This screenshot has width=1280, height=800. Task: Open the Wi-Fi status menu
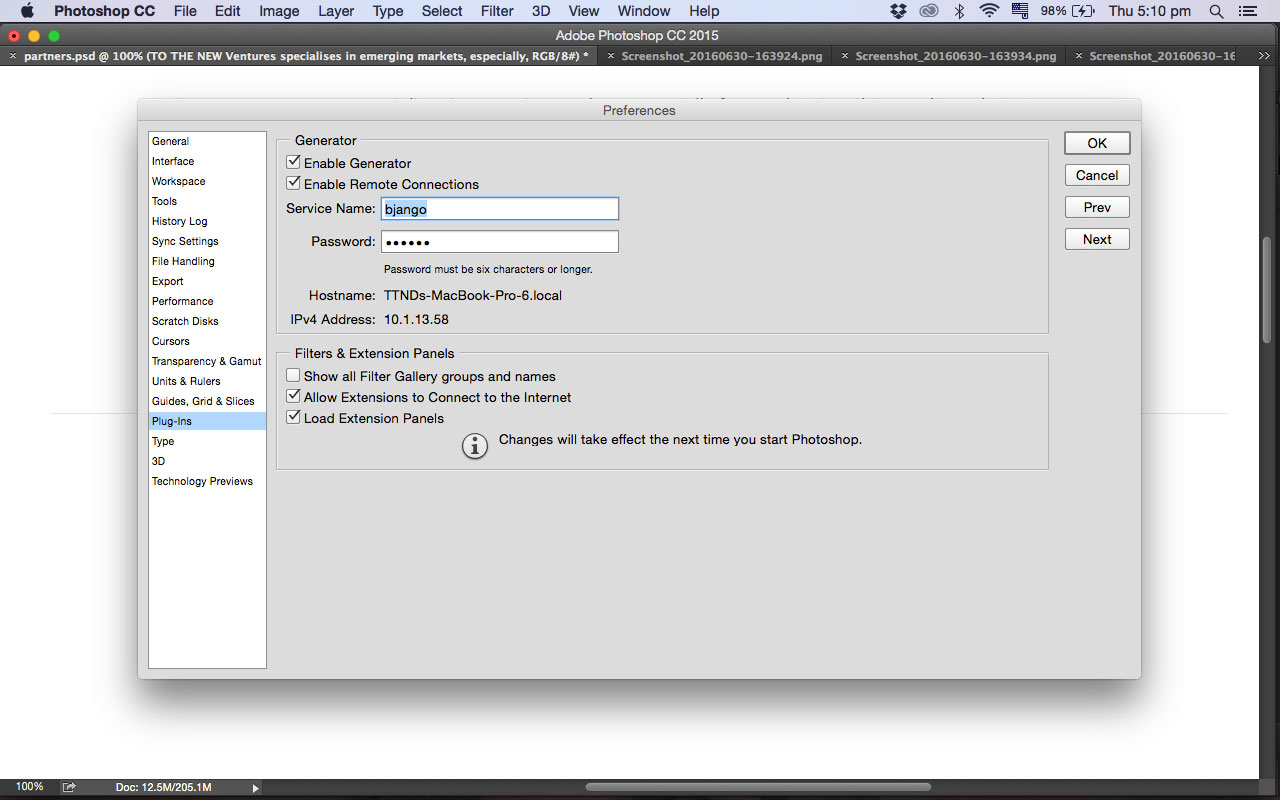[989, 11]
